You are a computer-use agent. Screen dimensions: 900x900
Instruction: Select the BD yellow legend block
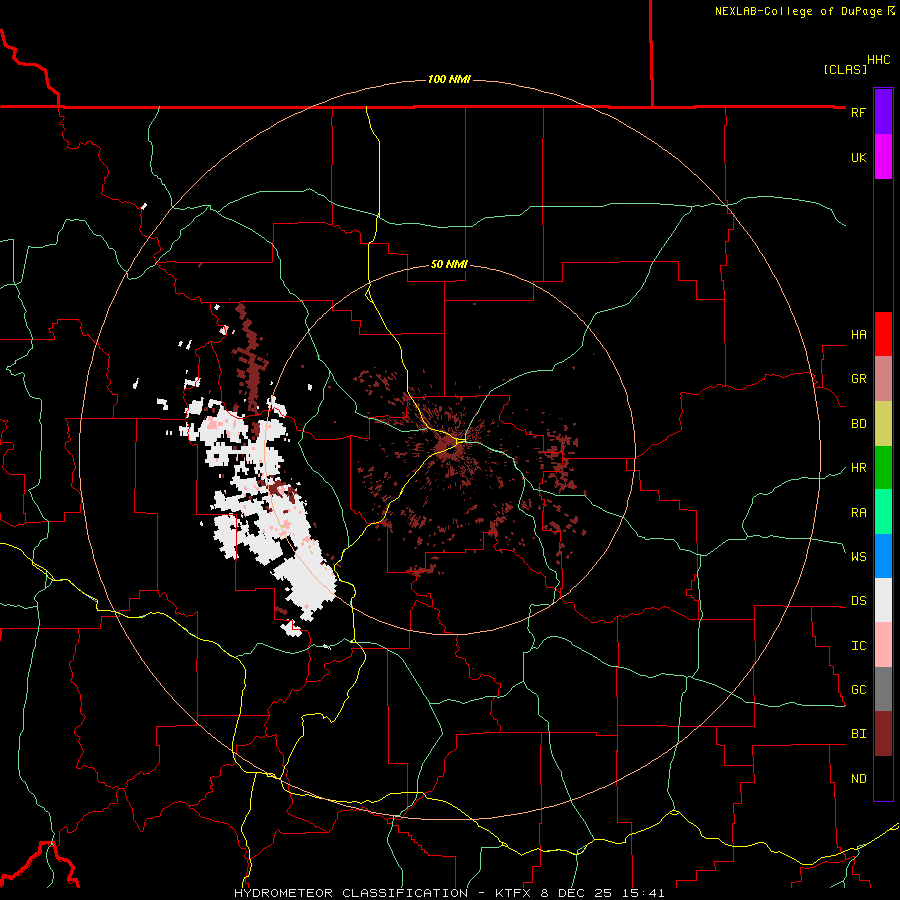(883, 424)
